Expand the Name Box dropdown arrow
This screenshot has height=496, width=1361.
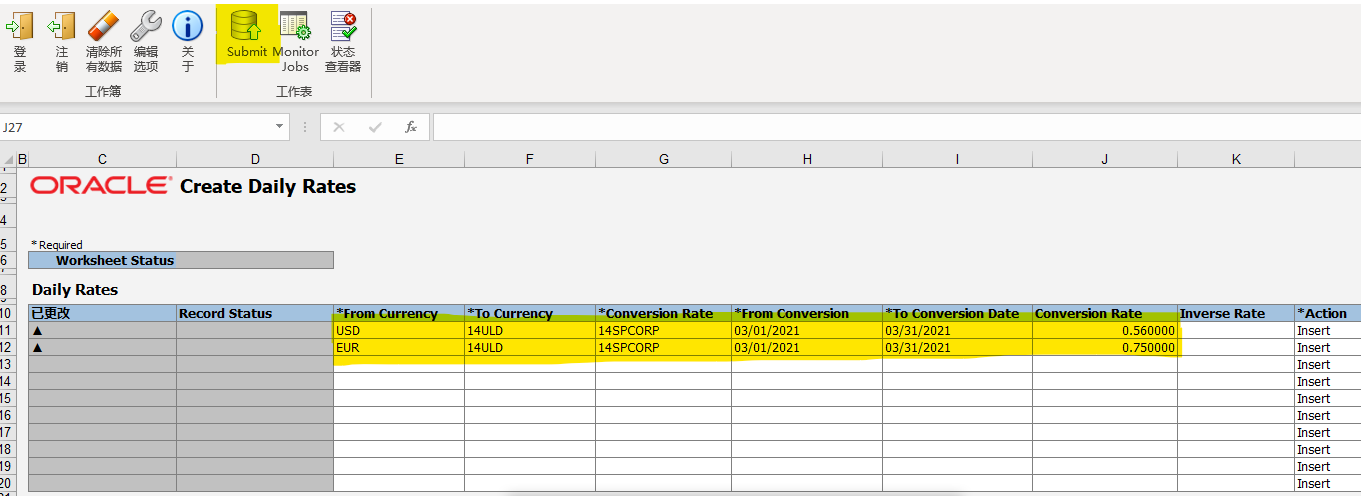(x=280, y=127)
